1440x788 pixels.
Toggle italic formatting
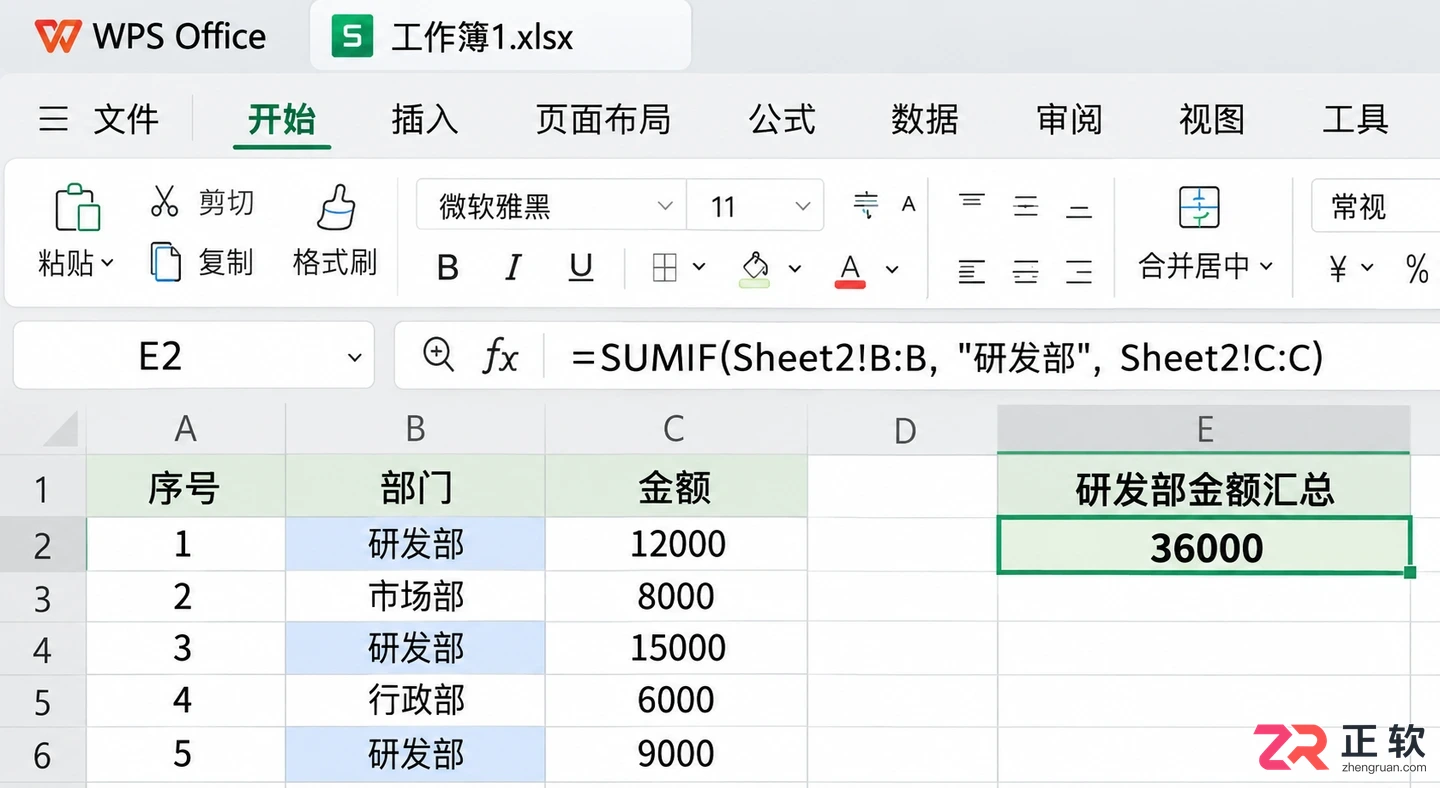(x=513, y=268)
